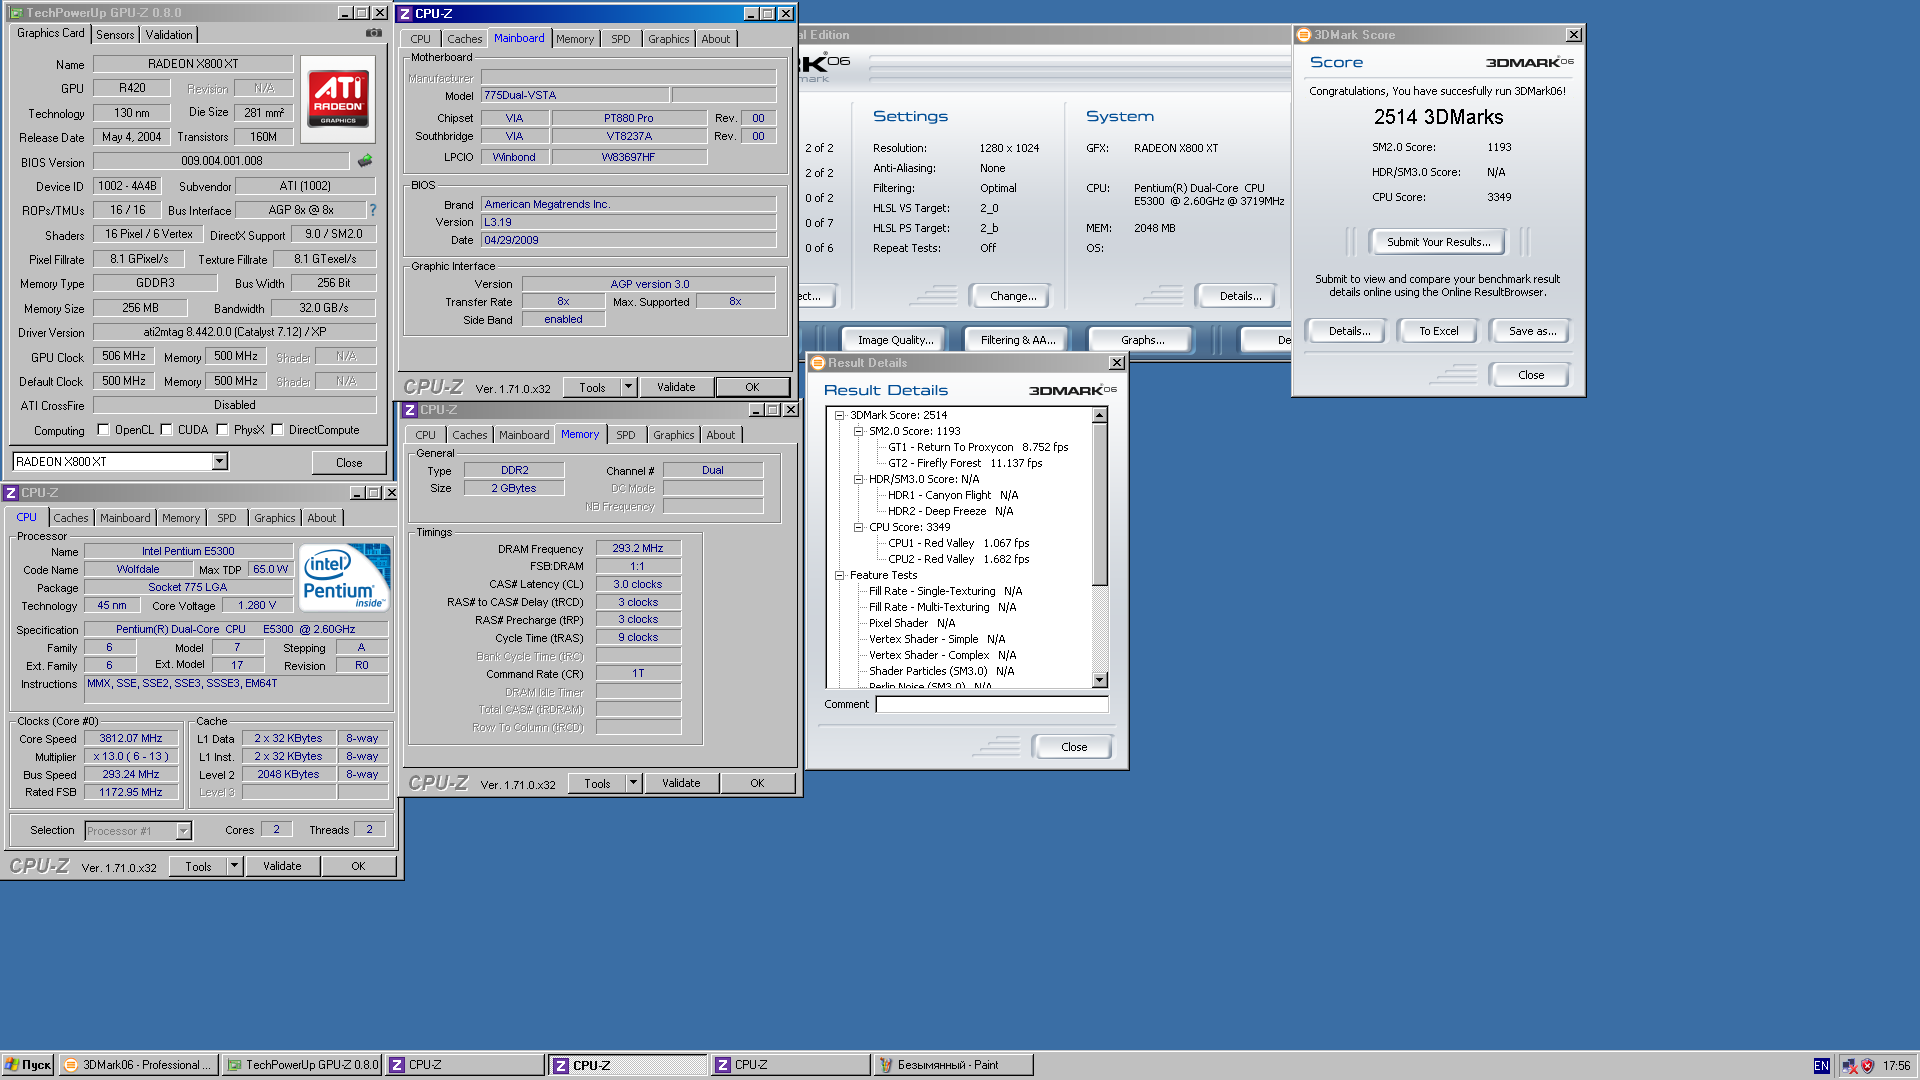Open the Processor #1 selection dropdown

(183, 831)
